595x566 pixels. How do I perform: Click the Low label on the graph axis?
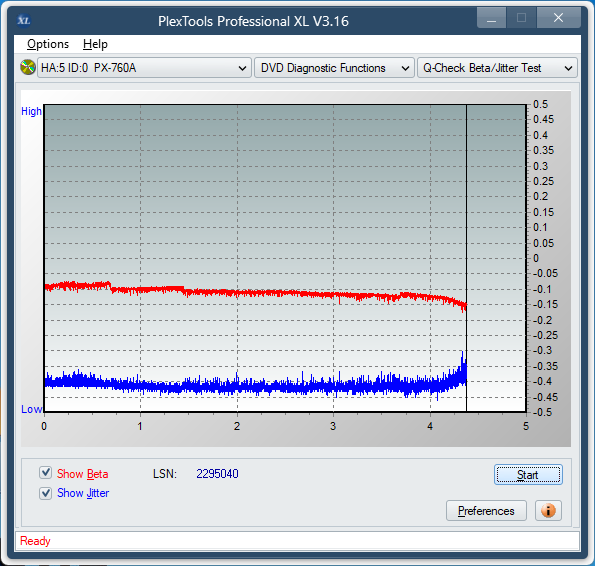pos(31,409)
